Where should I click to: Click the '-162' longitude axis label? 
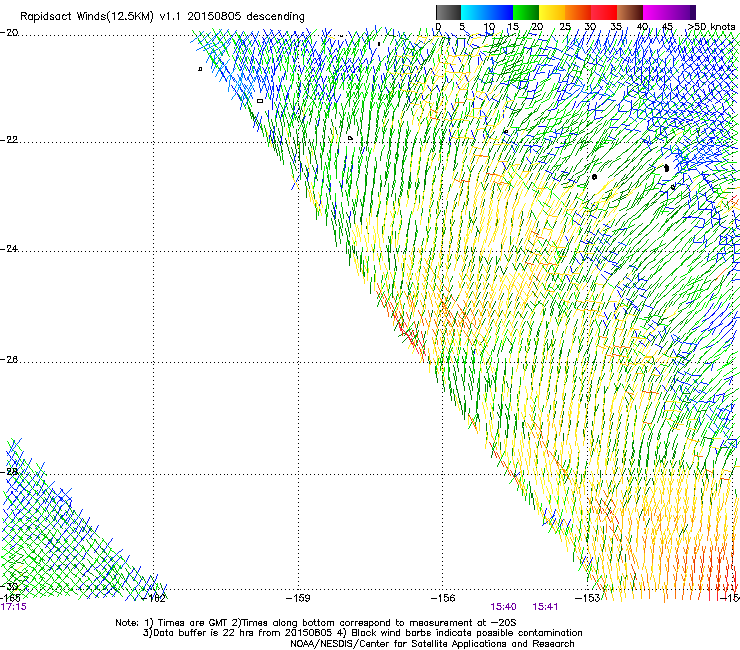tap(154, 599)
